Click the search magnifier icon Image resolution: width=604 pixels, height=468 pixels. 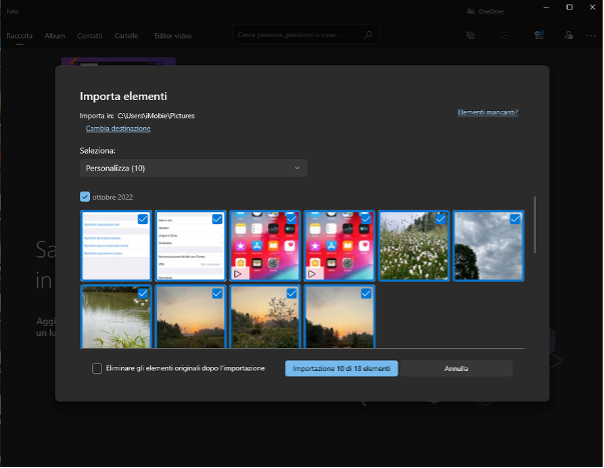coord(368,35)
